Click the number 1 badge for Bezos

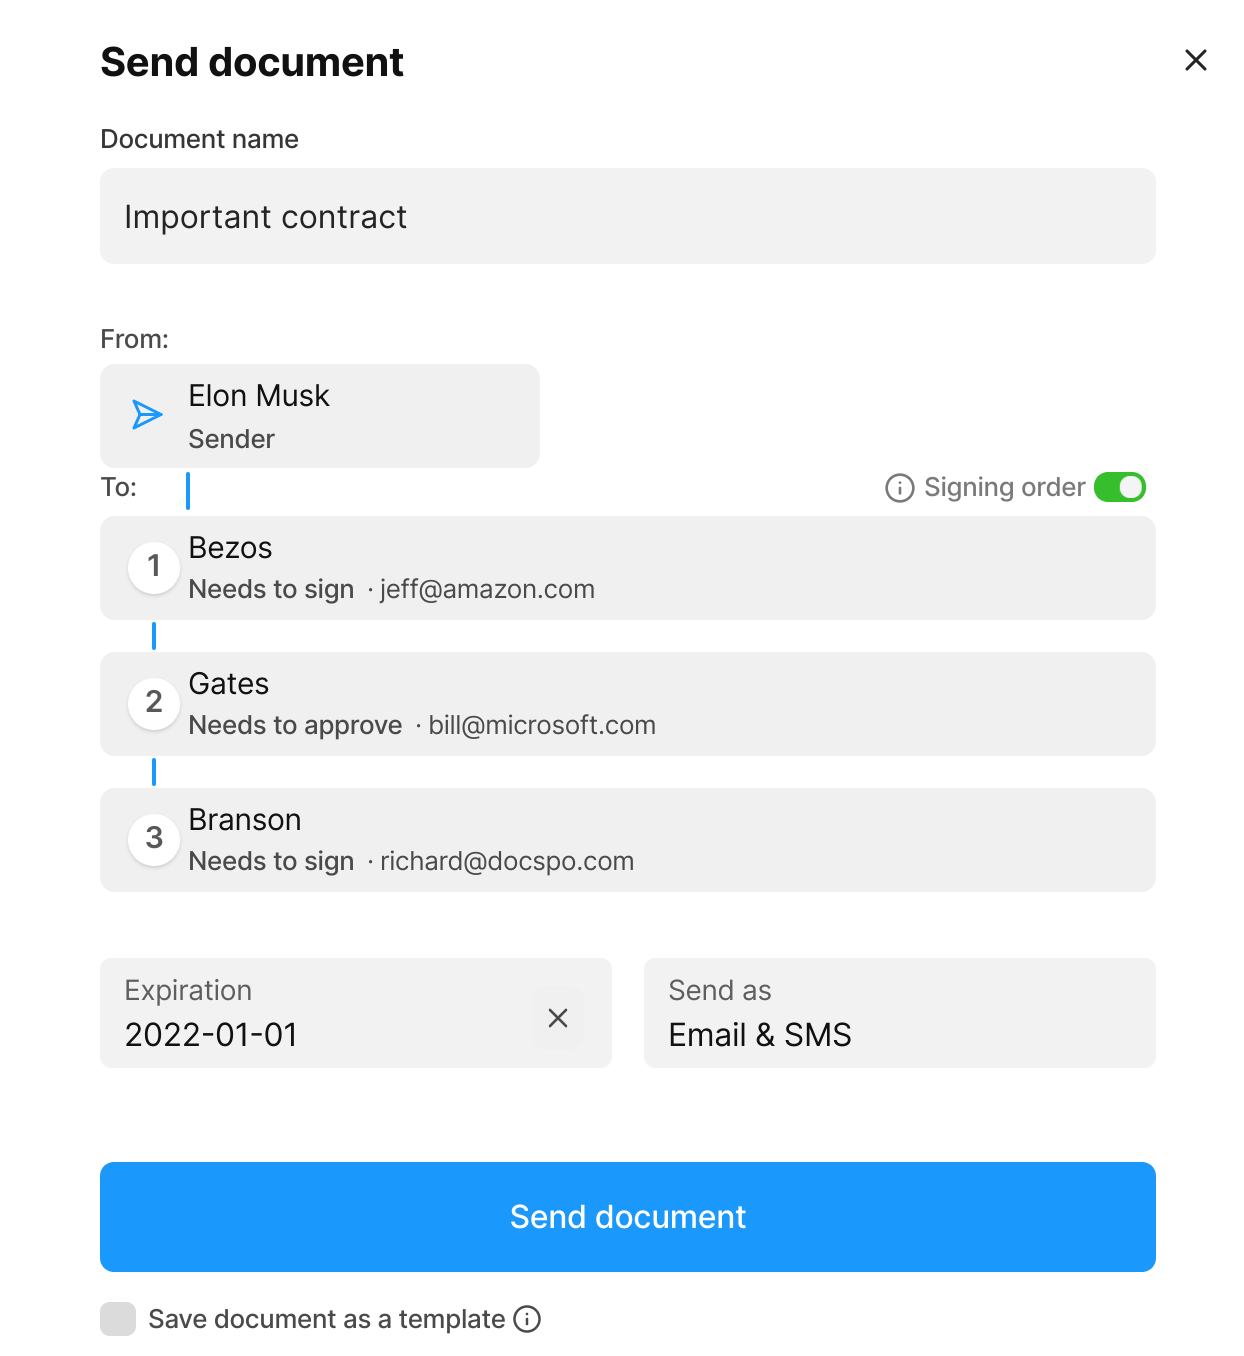154,567
